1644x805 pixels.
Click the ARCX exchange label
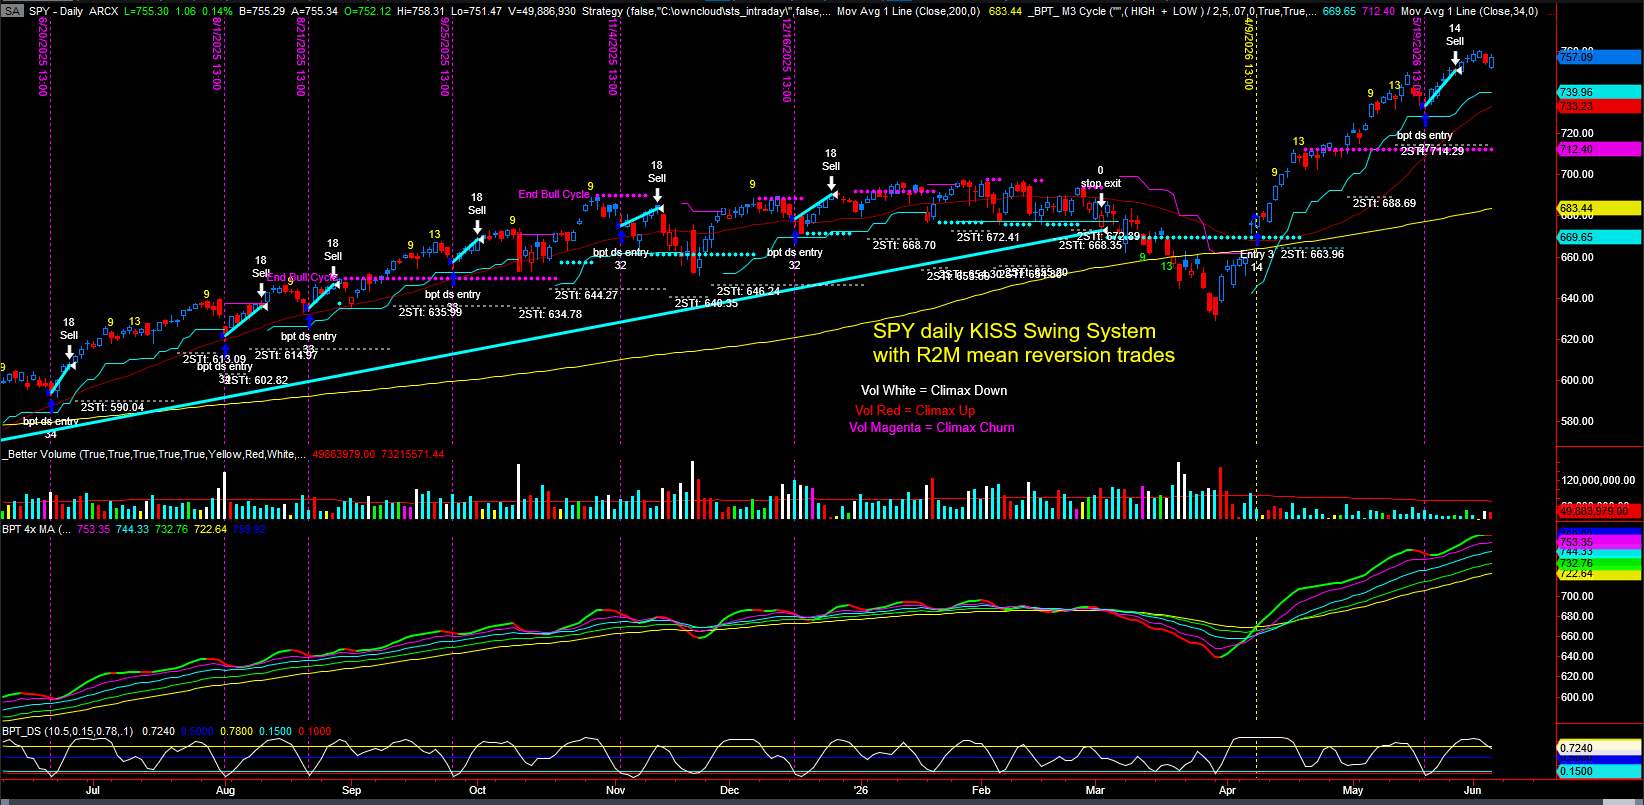[x=104, y=11]
